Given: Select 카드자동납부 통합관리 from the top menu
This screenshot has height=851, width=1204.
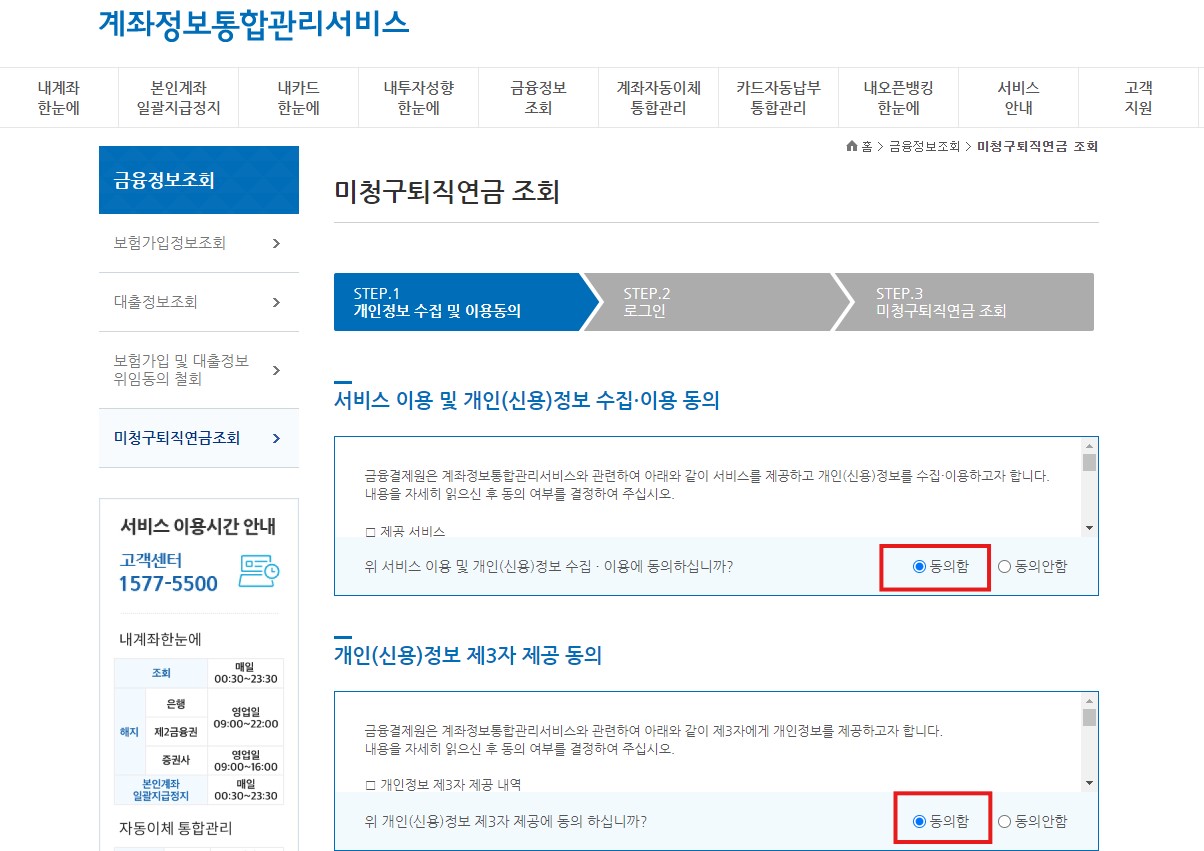Looking at the screenshot, I should pyautogui.click(x=777, y=97).
